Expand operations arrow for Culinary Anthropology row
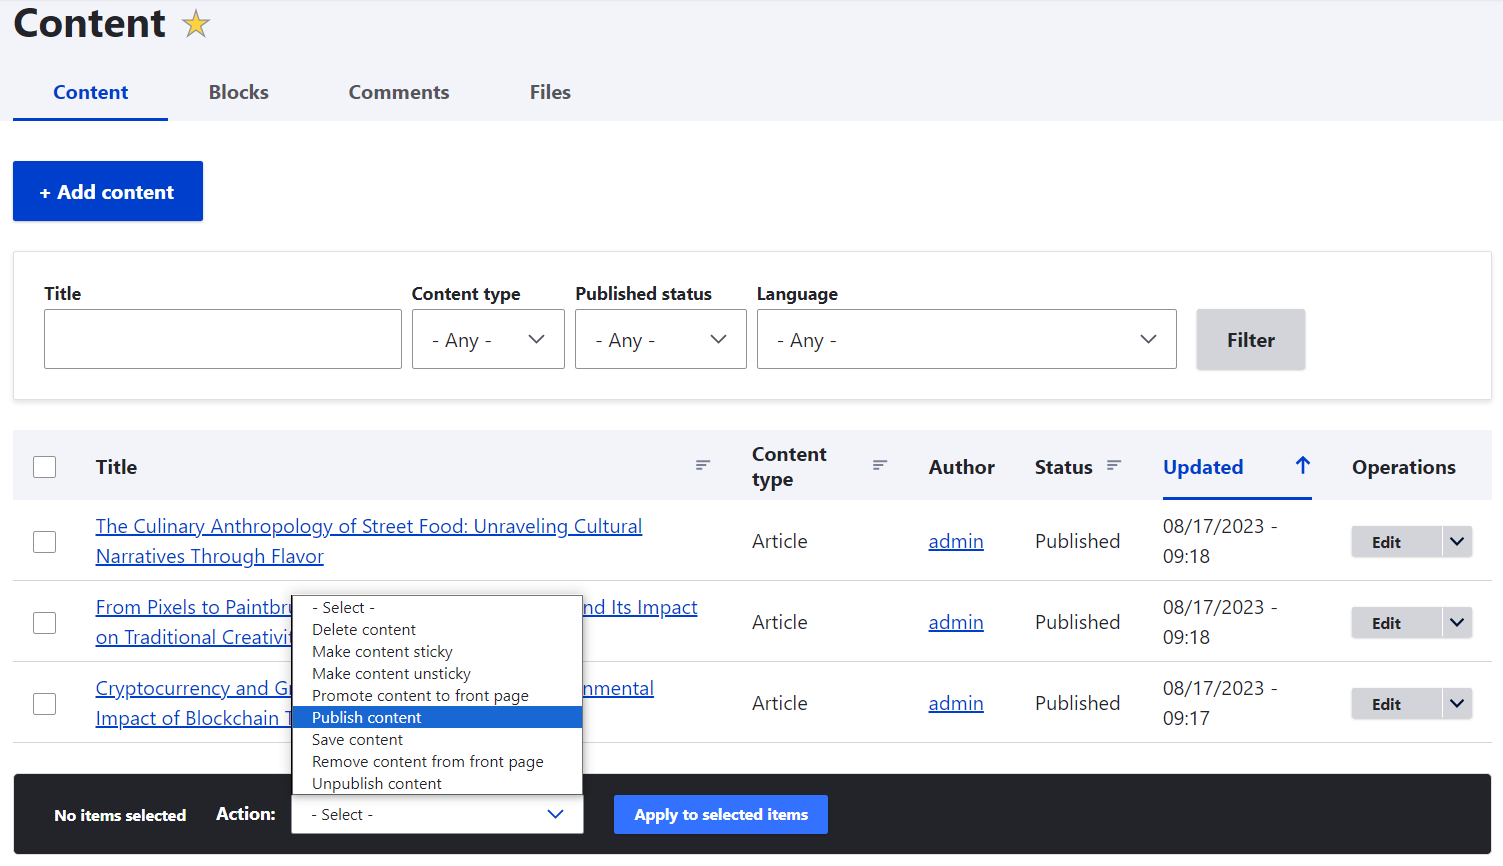 click(1457, 542)
